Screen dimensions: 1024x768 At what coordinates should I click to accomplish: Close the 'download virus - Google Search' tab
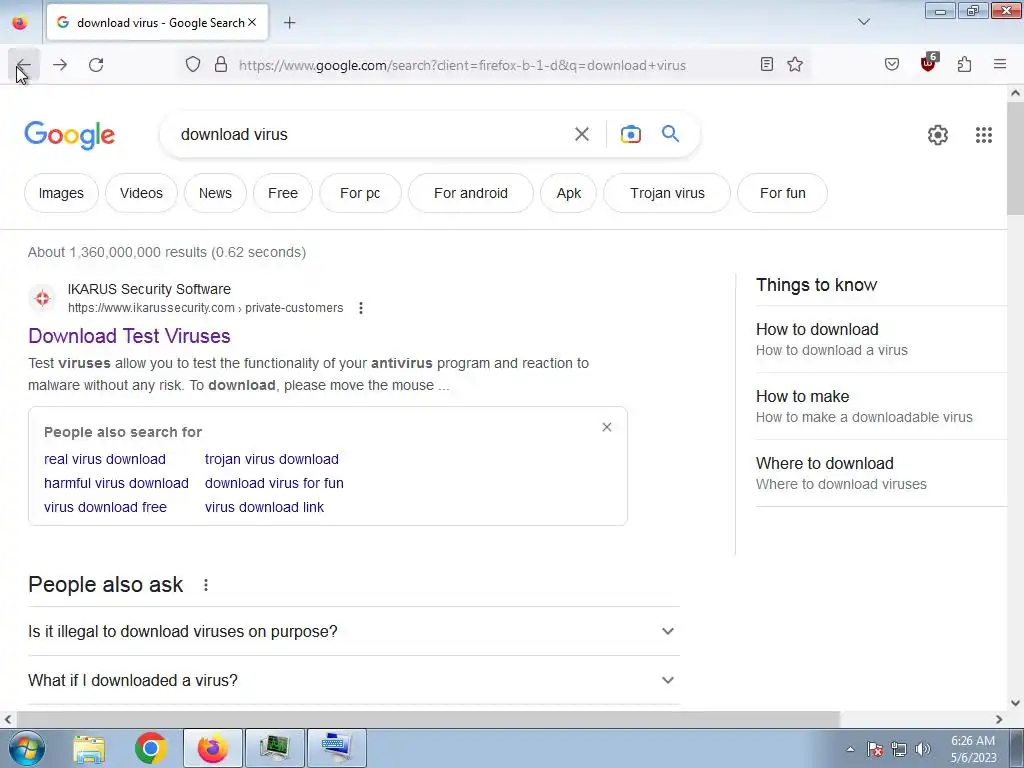(x=252, y=22)
